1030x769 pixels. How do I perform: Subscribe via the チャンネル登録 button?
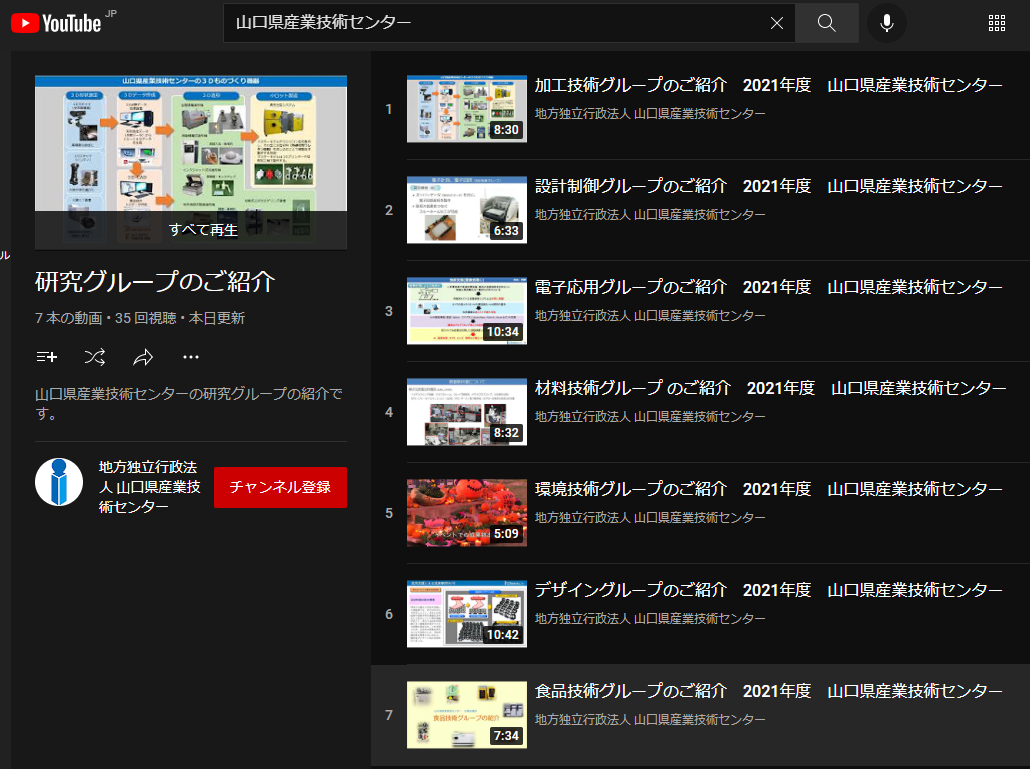coord(280,487)
